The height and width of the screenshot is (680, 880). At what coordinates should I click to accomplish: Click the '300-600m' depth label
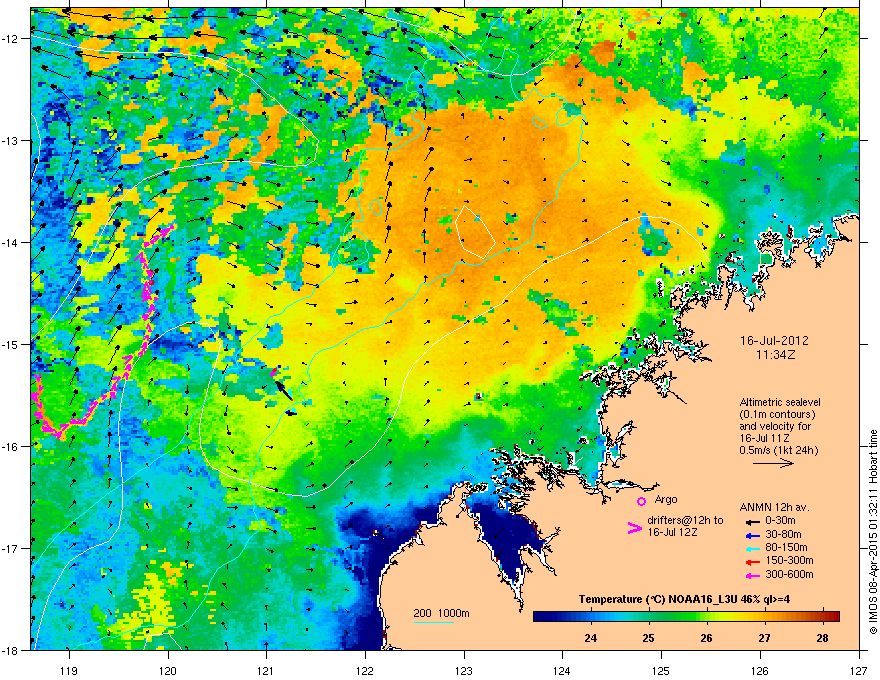789,574
